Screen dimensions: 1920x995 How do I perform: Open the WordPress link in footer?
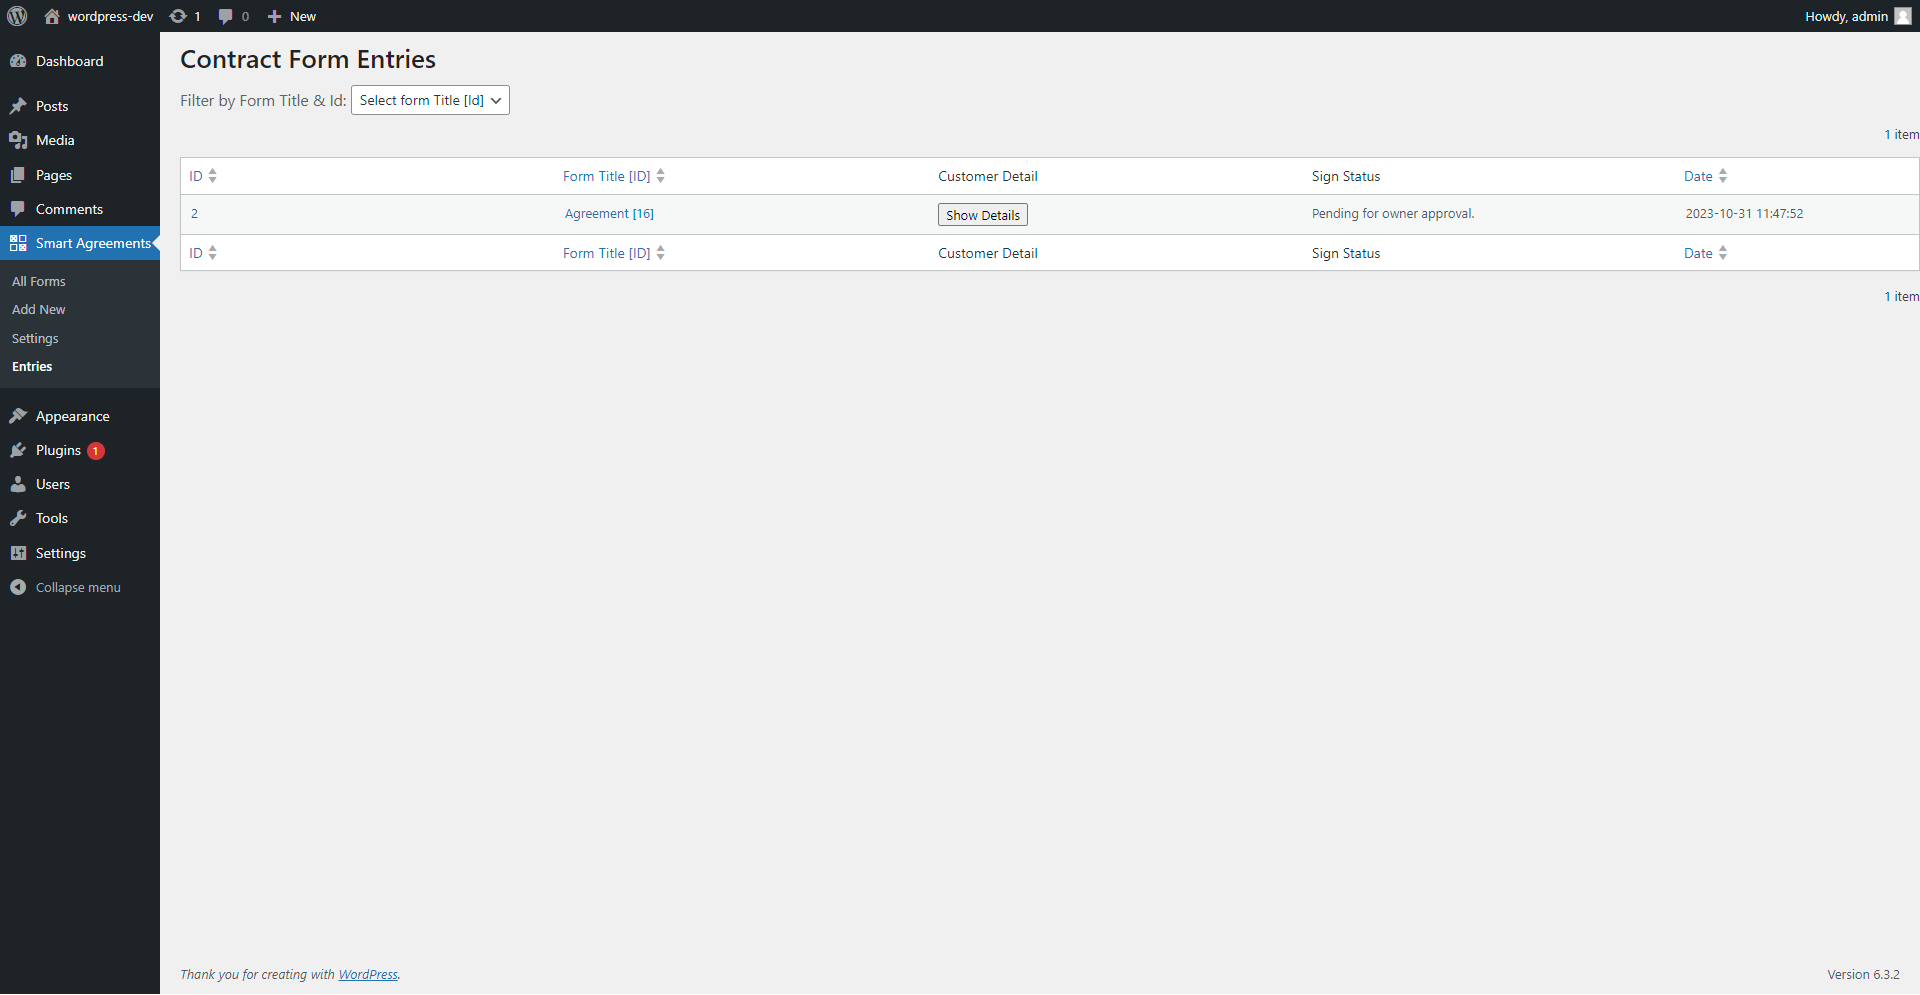tap(368, 974)
